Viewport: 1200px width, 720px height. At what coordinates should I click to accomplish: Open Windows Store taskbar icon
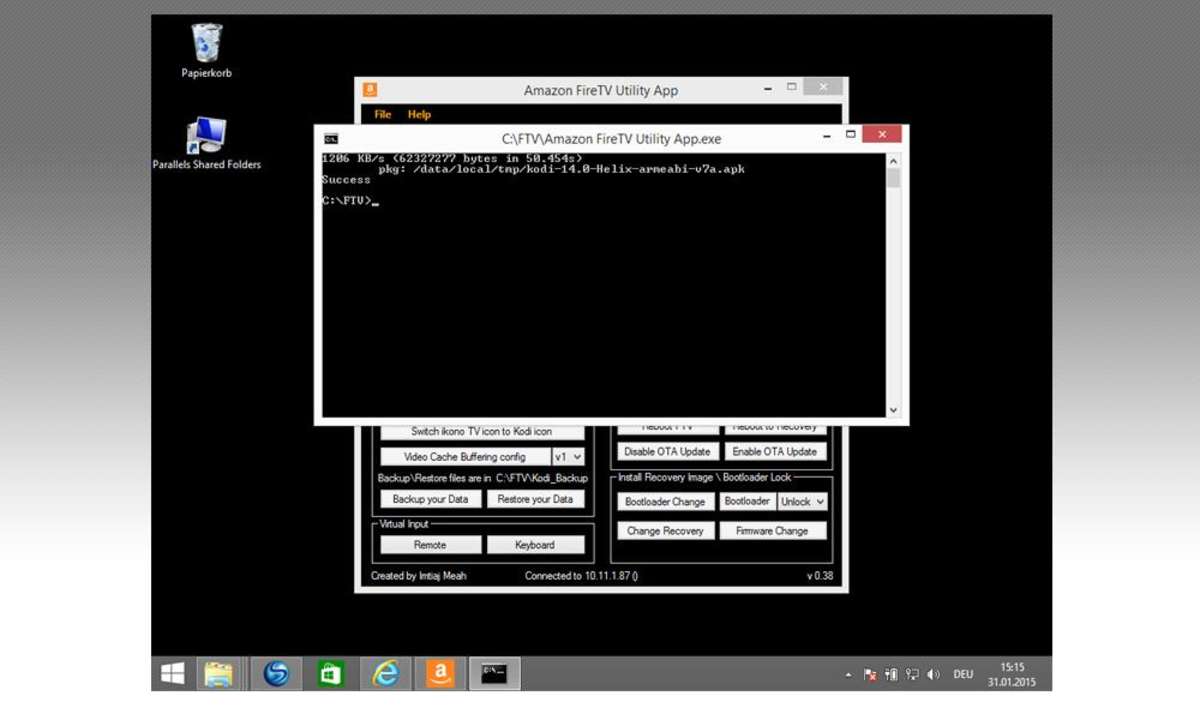(x=330, y=674)
